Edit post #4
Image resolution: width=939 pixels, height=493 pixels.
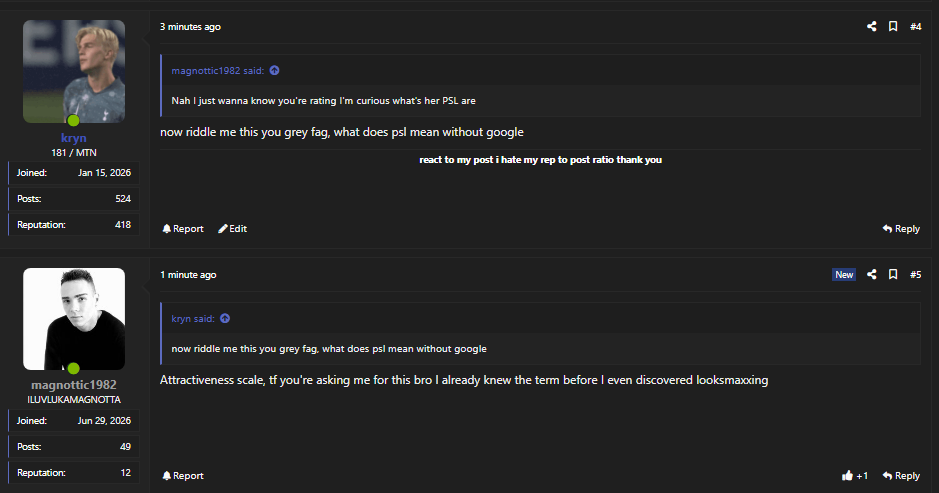[232, 229]
